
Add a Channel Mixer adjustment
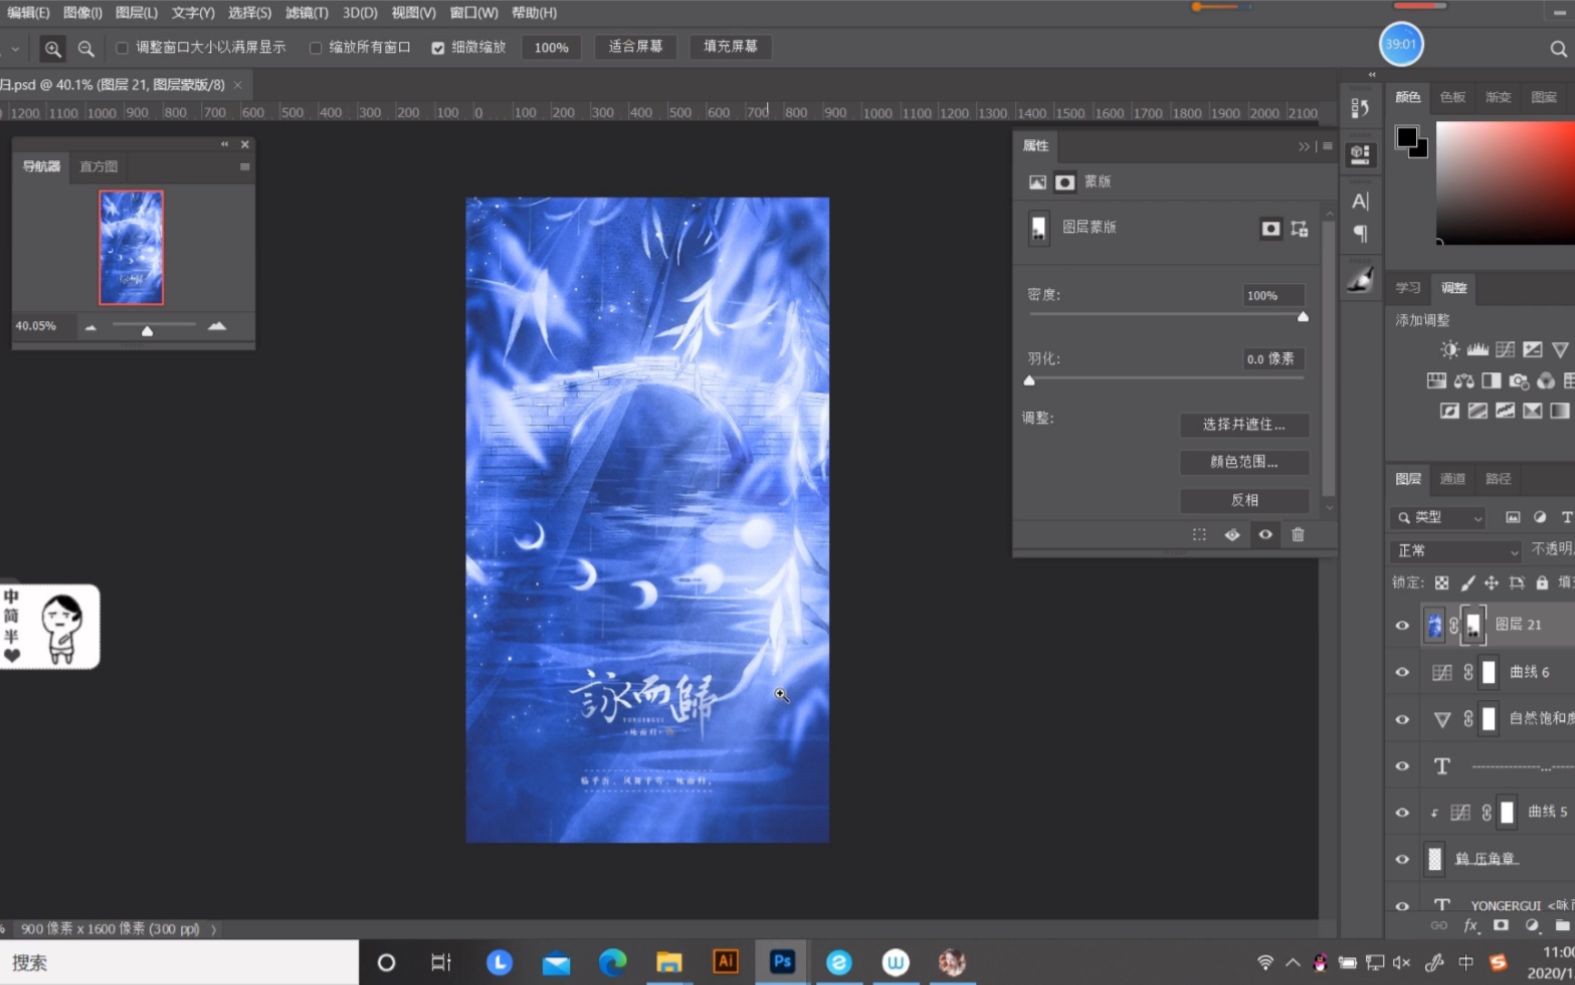(x=1546, y=380)
